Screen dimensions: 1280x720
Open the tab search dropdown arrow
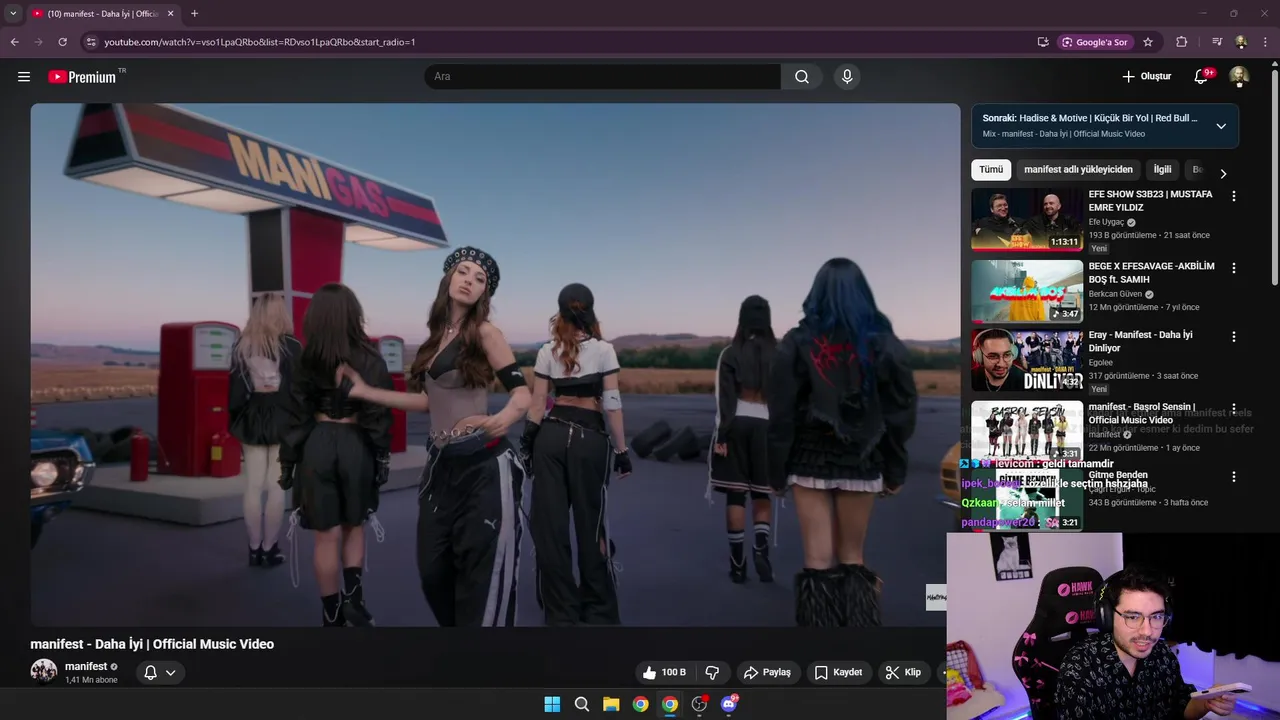[13, 13]
